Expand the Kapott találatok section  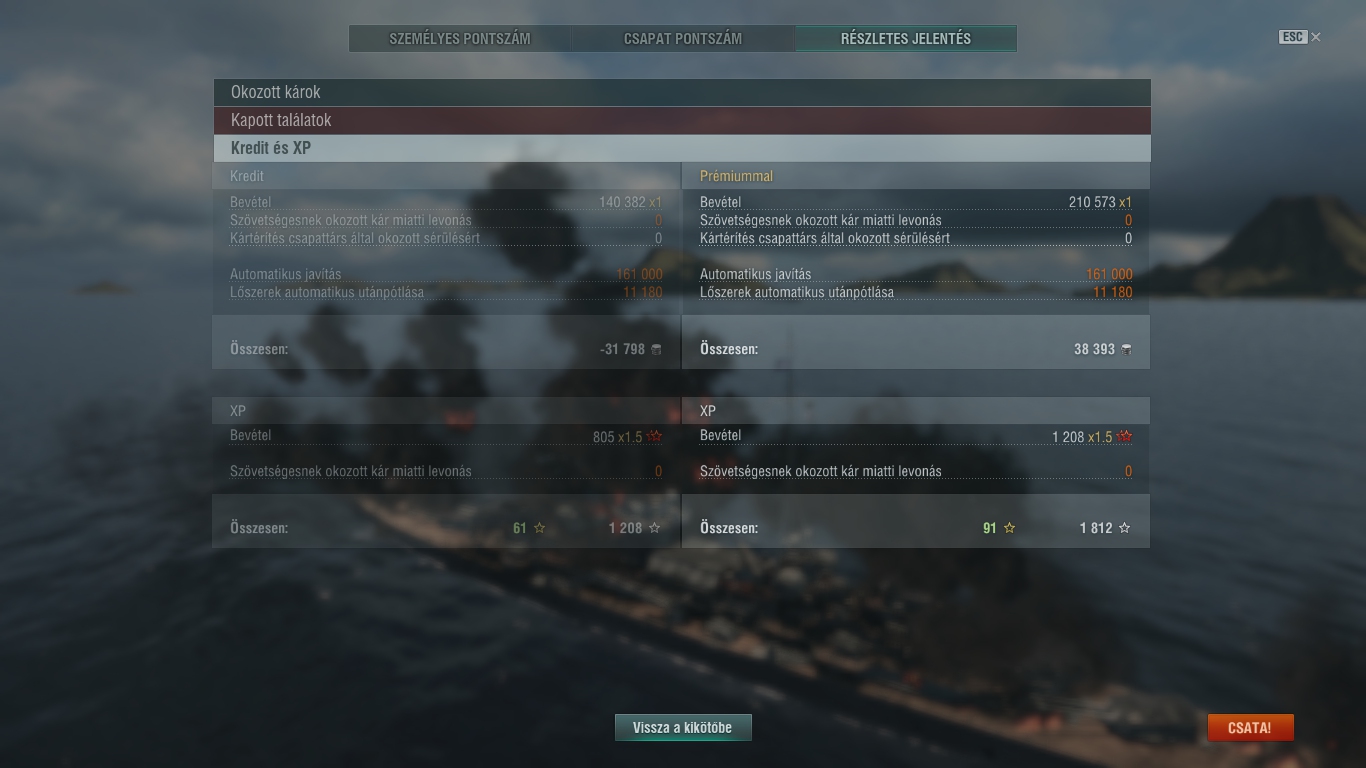tap(681, 120)
